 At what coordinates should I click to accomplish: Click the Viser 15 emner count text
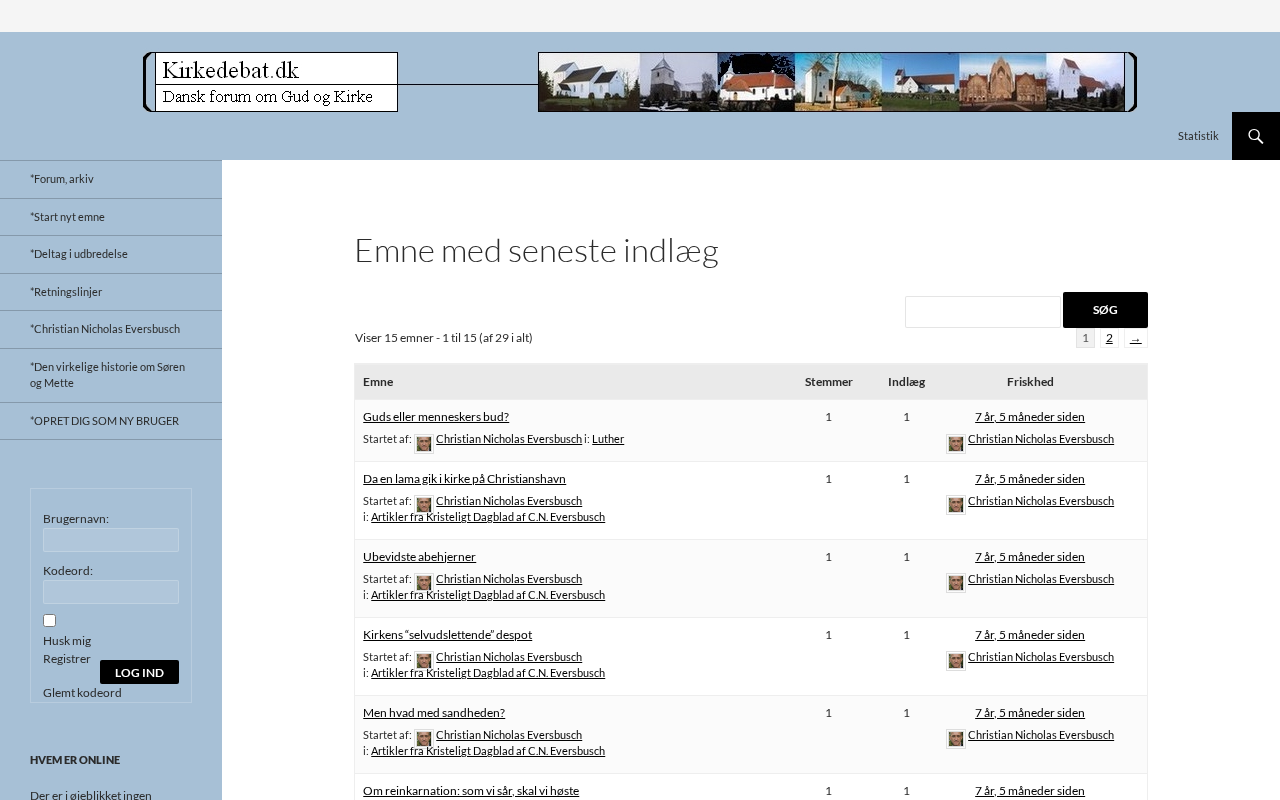click(x=444, y=338)
